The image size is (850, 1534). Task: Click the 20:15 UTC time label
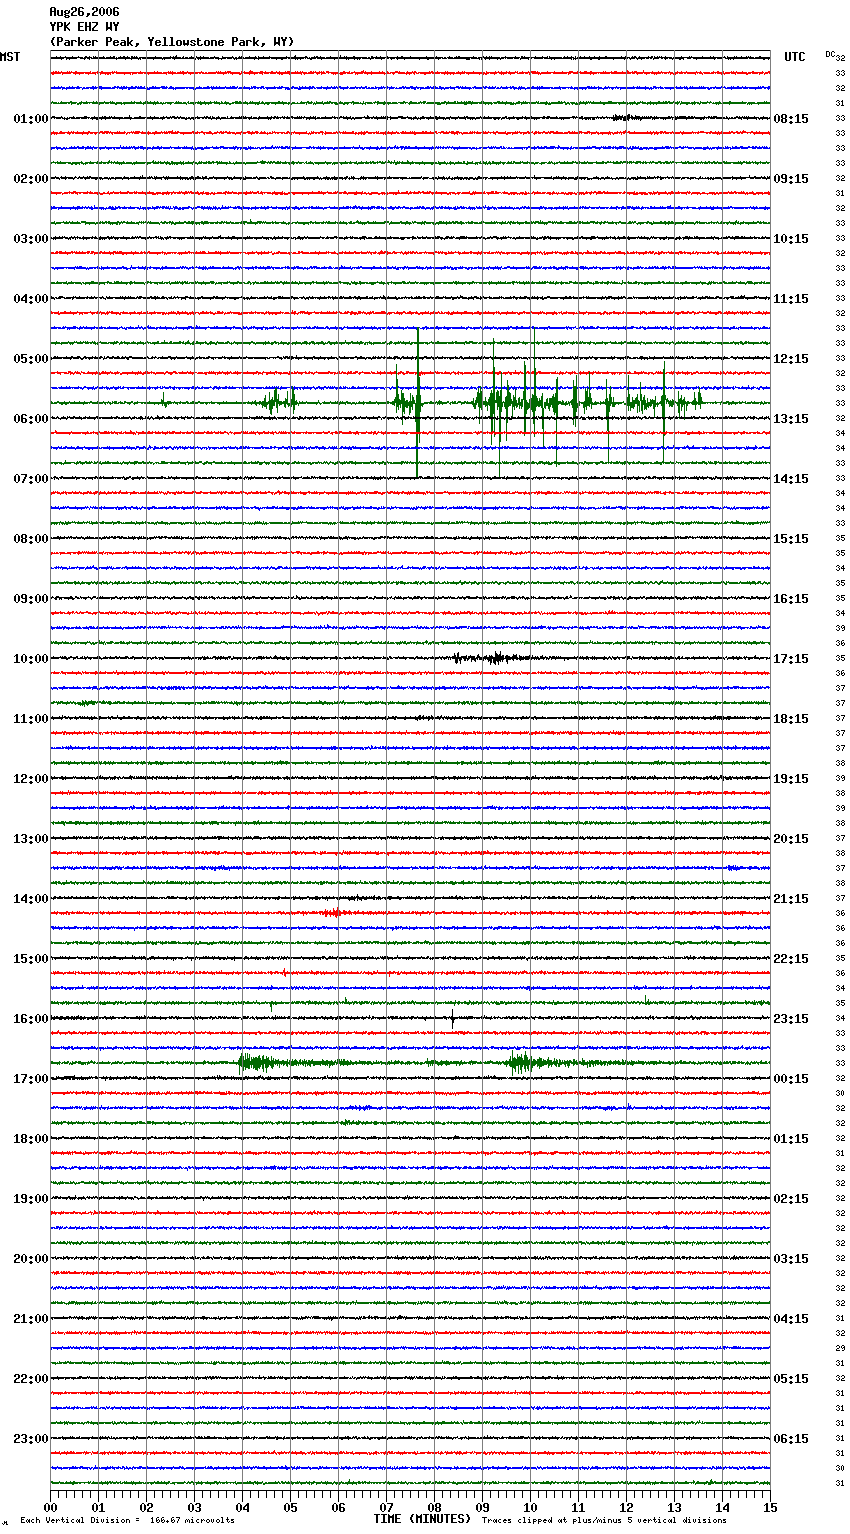pyautogui.click(x=791, y=839)
